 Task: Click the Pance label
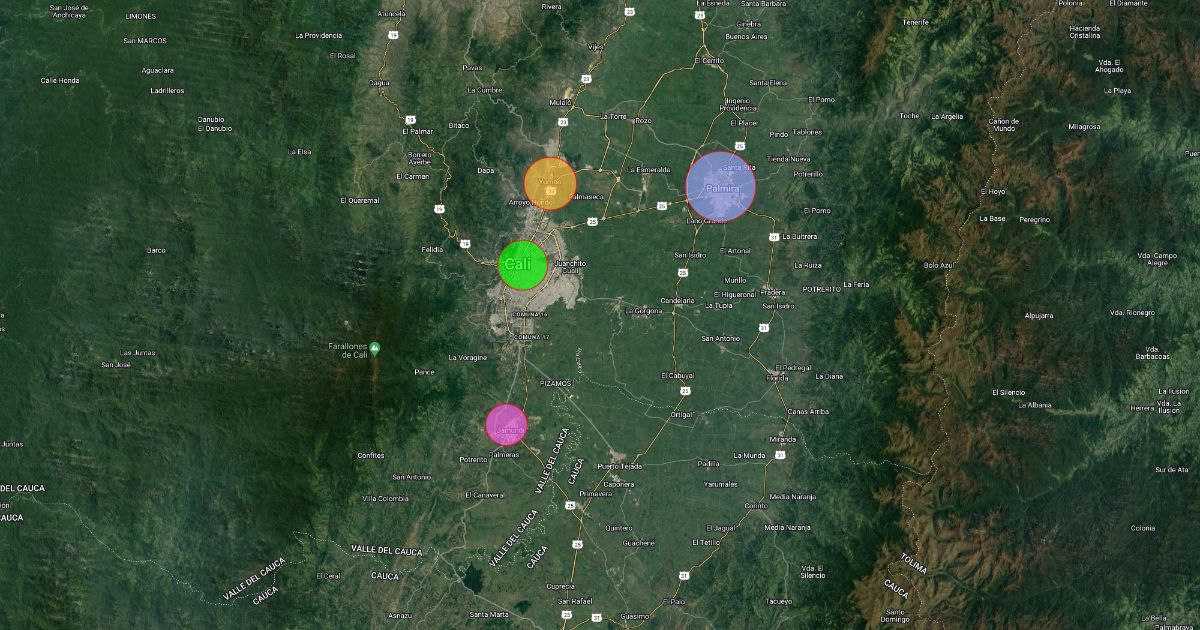424,372
